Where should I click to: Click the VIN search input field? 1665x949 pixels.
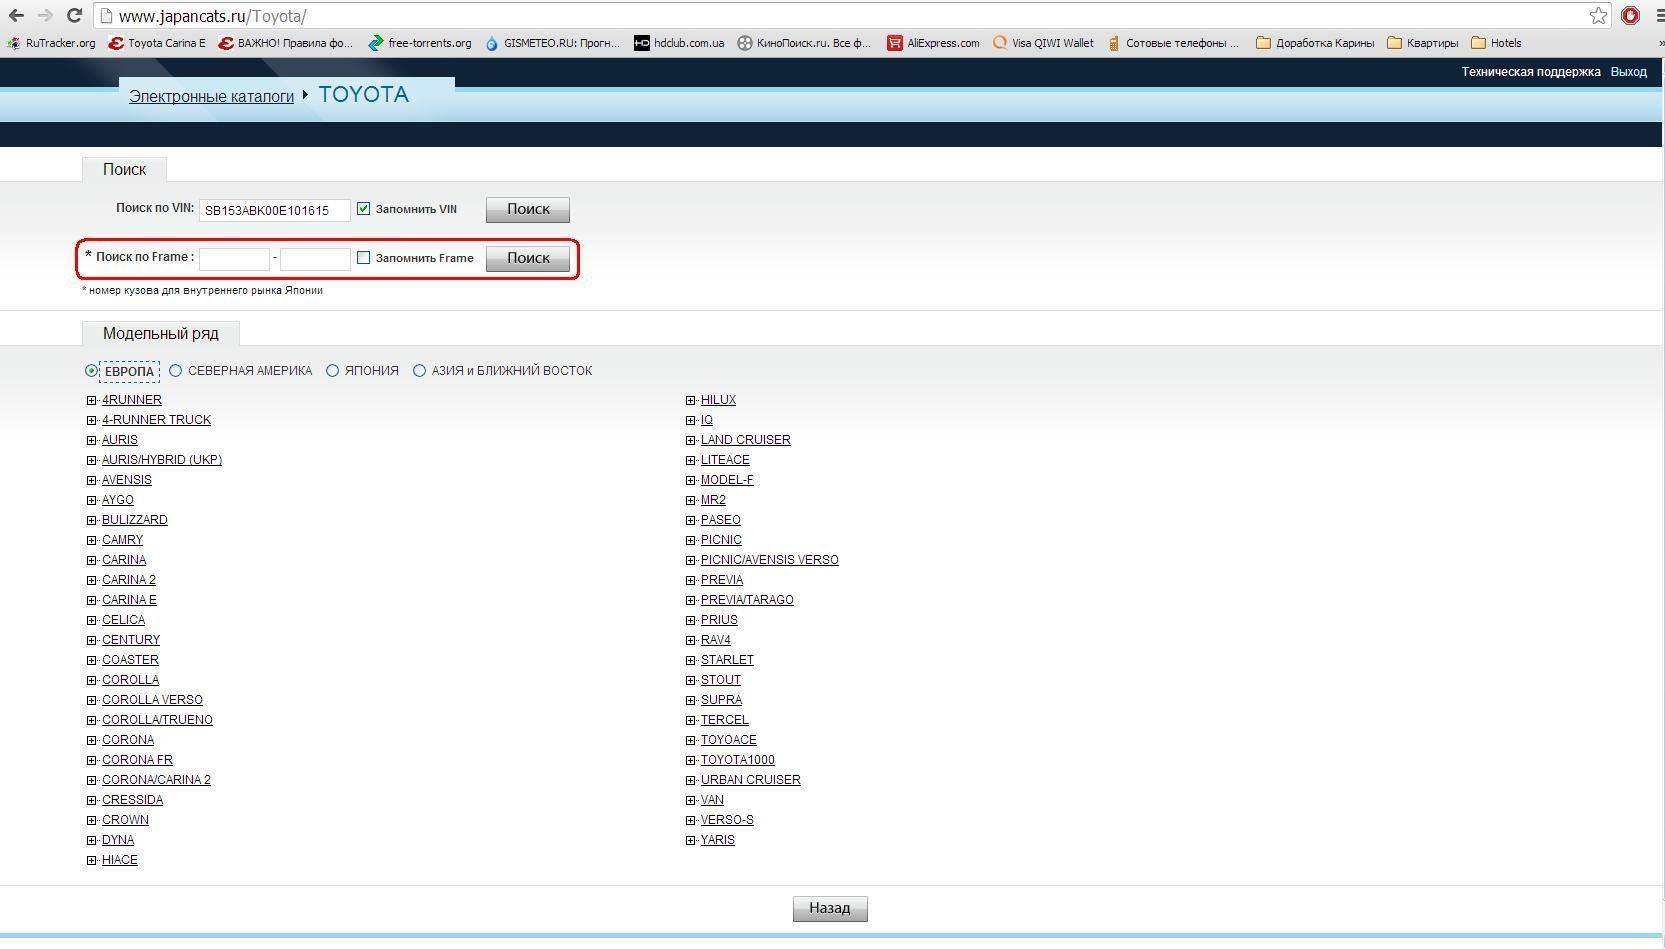click(274, 210)
